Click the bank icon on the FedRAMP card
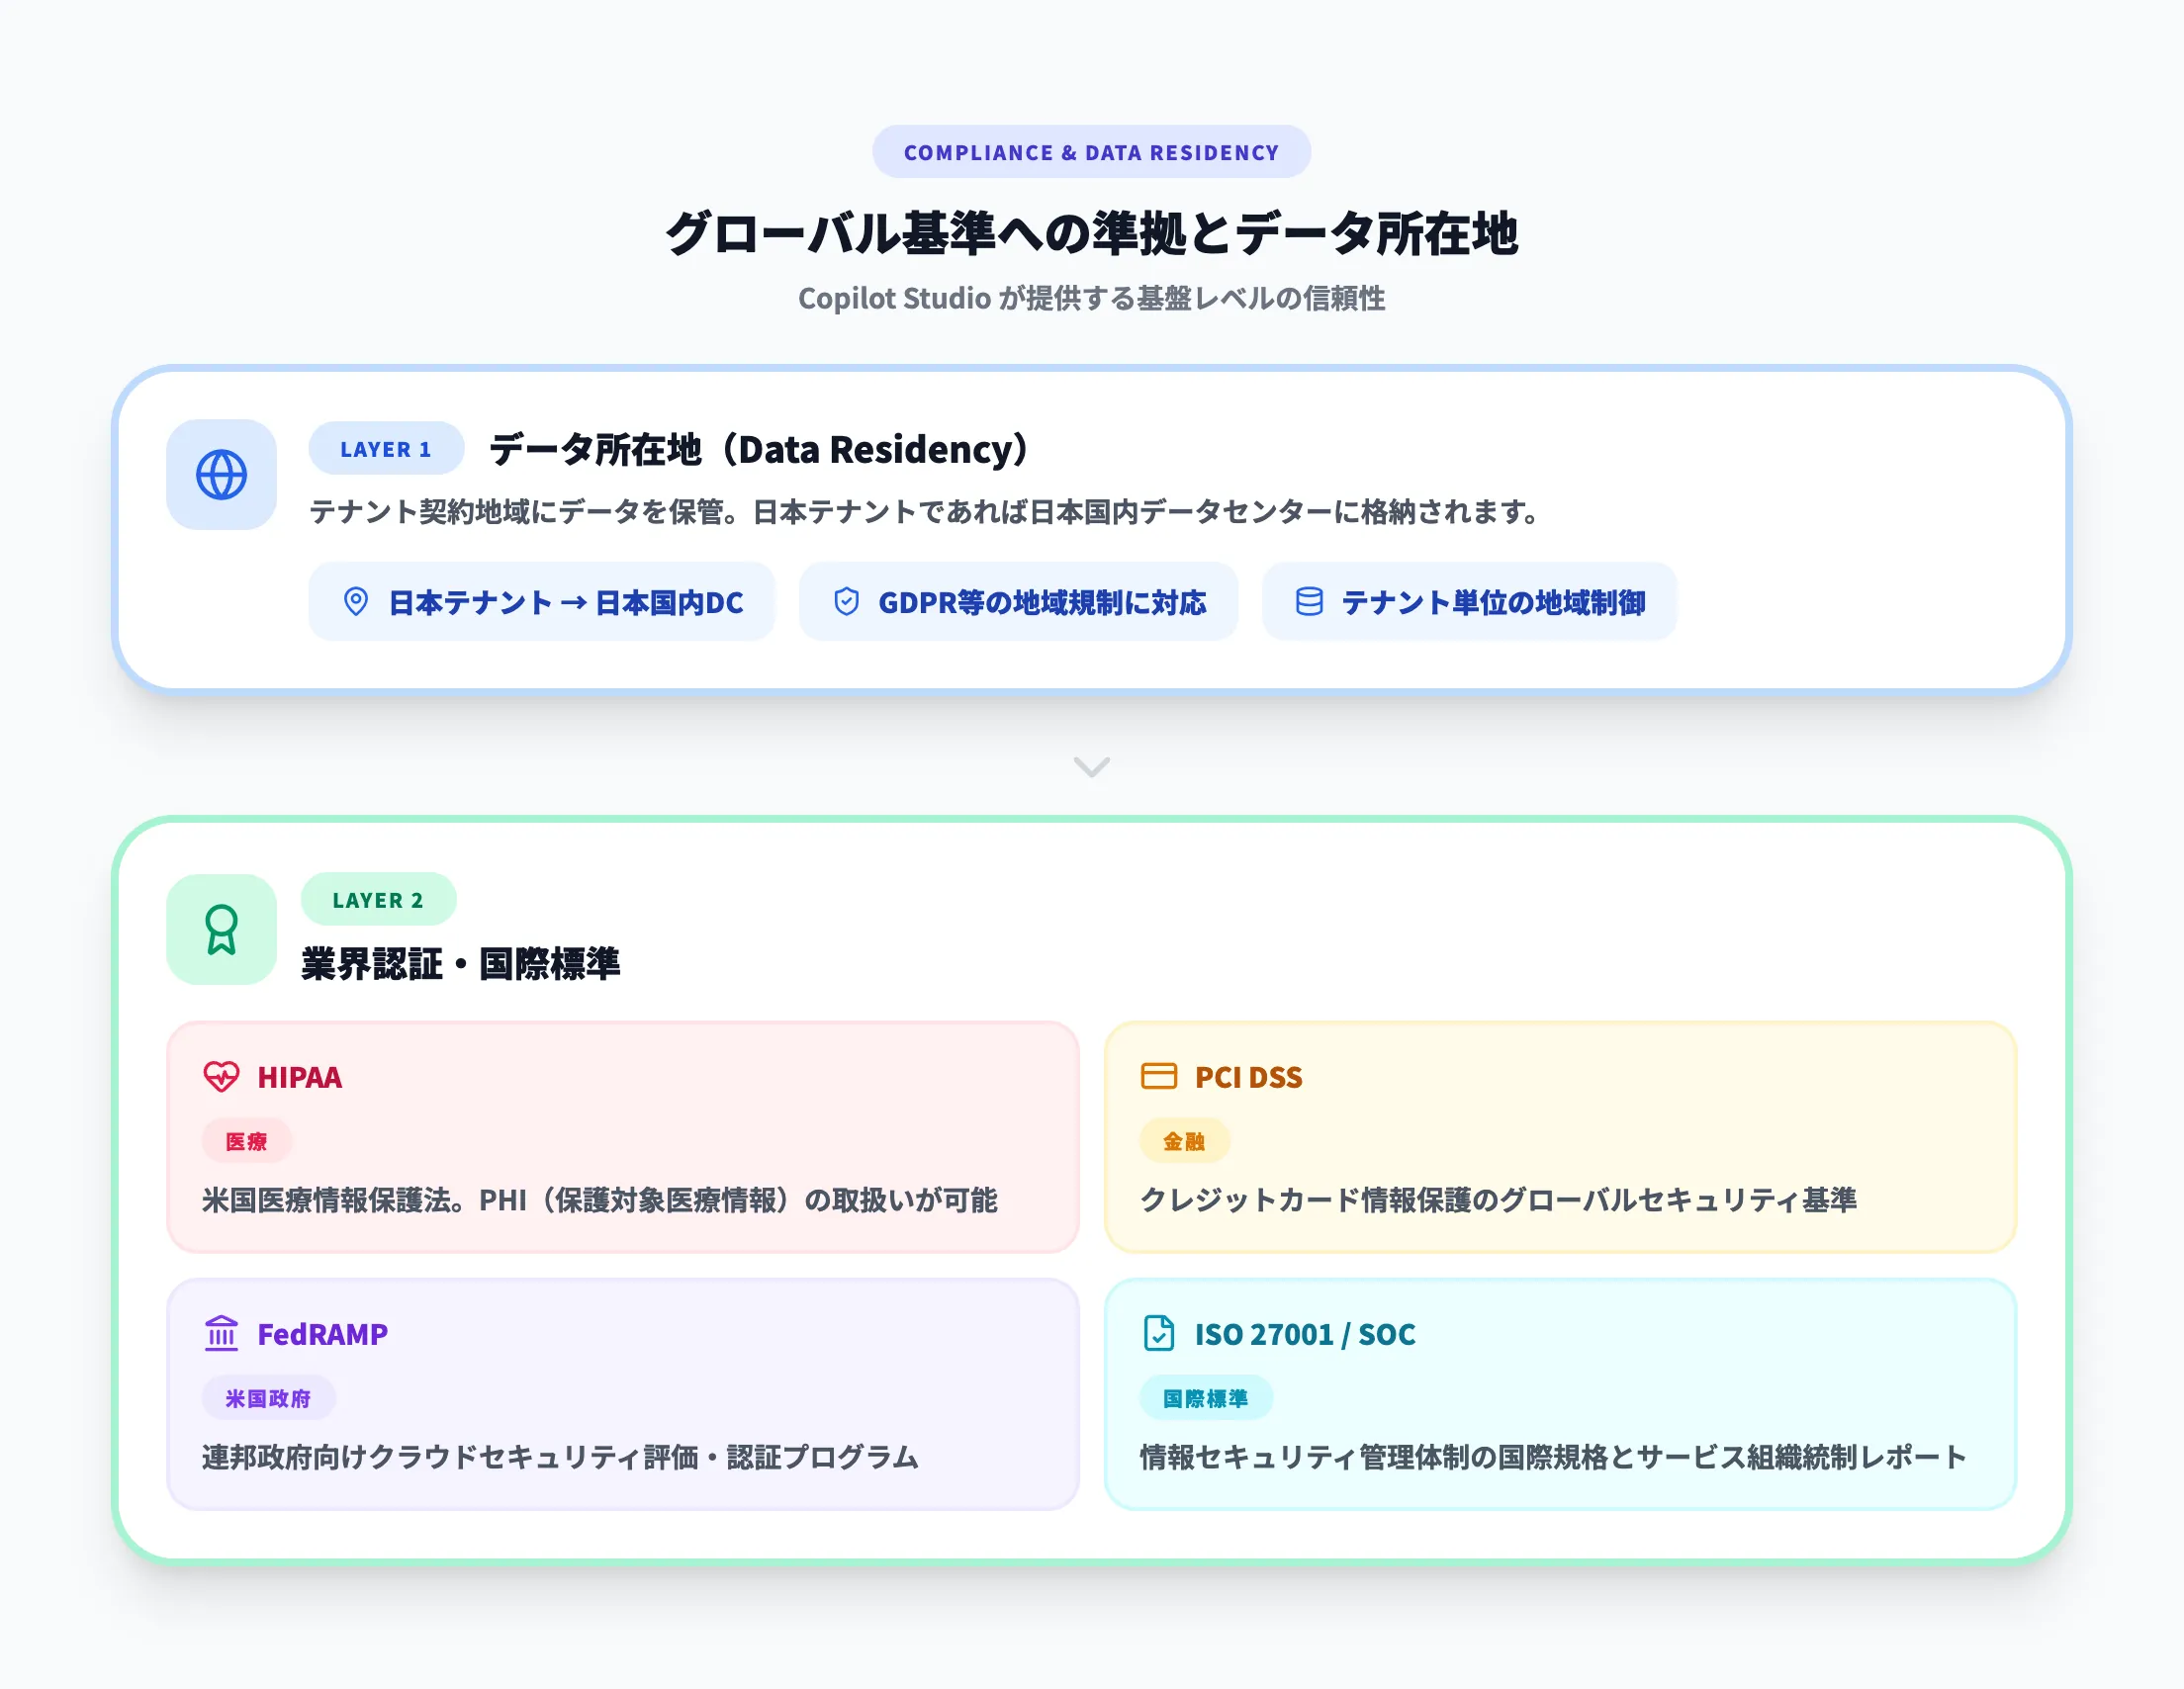This screenshot has height=1689, width=2184. [222, 1333]
